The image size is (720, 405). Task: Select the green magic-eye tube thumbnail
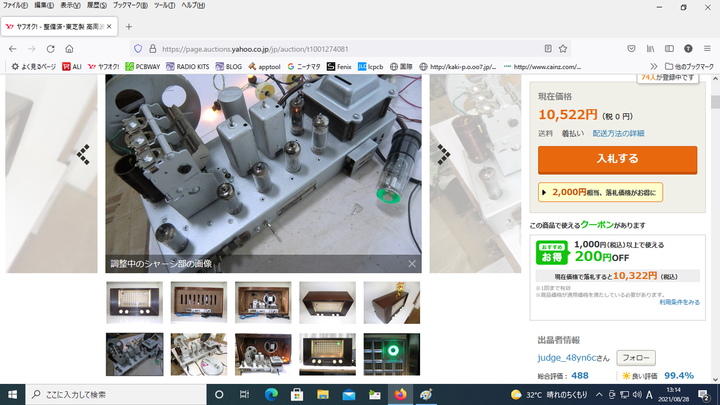[x=391, y=354]
